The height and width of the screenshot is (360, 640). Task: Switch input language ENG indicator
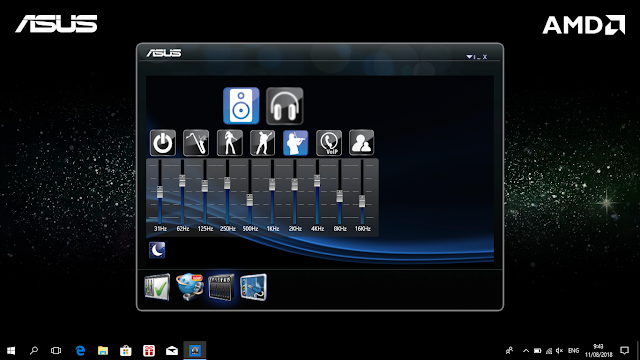click(573, 351)
